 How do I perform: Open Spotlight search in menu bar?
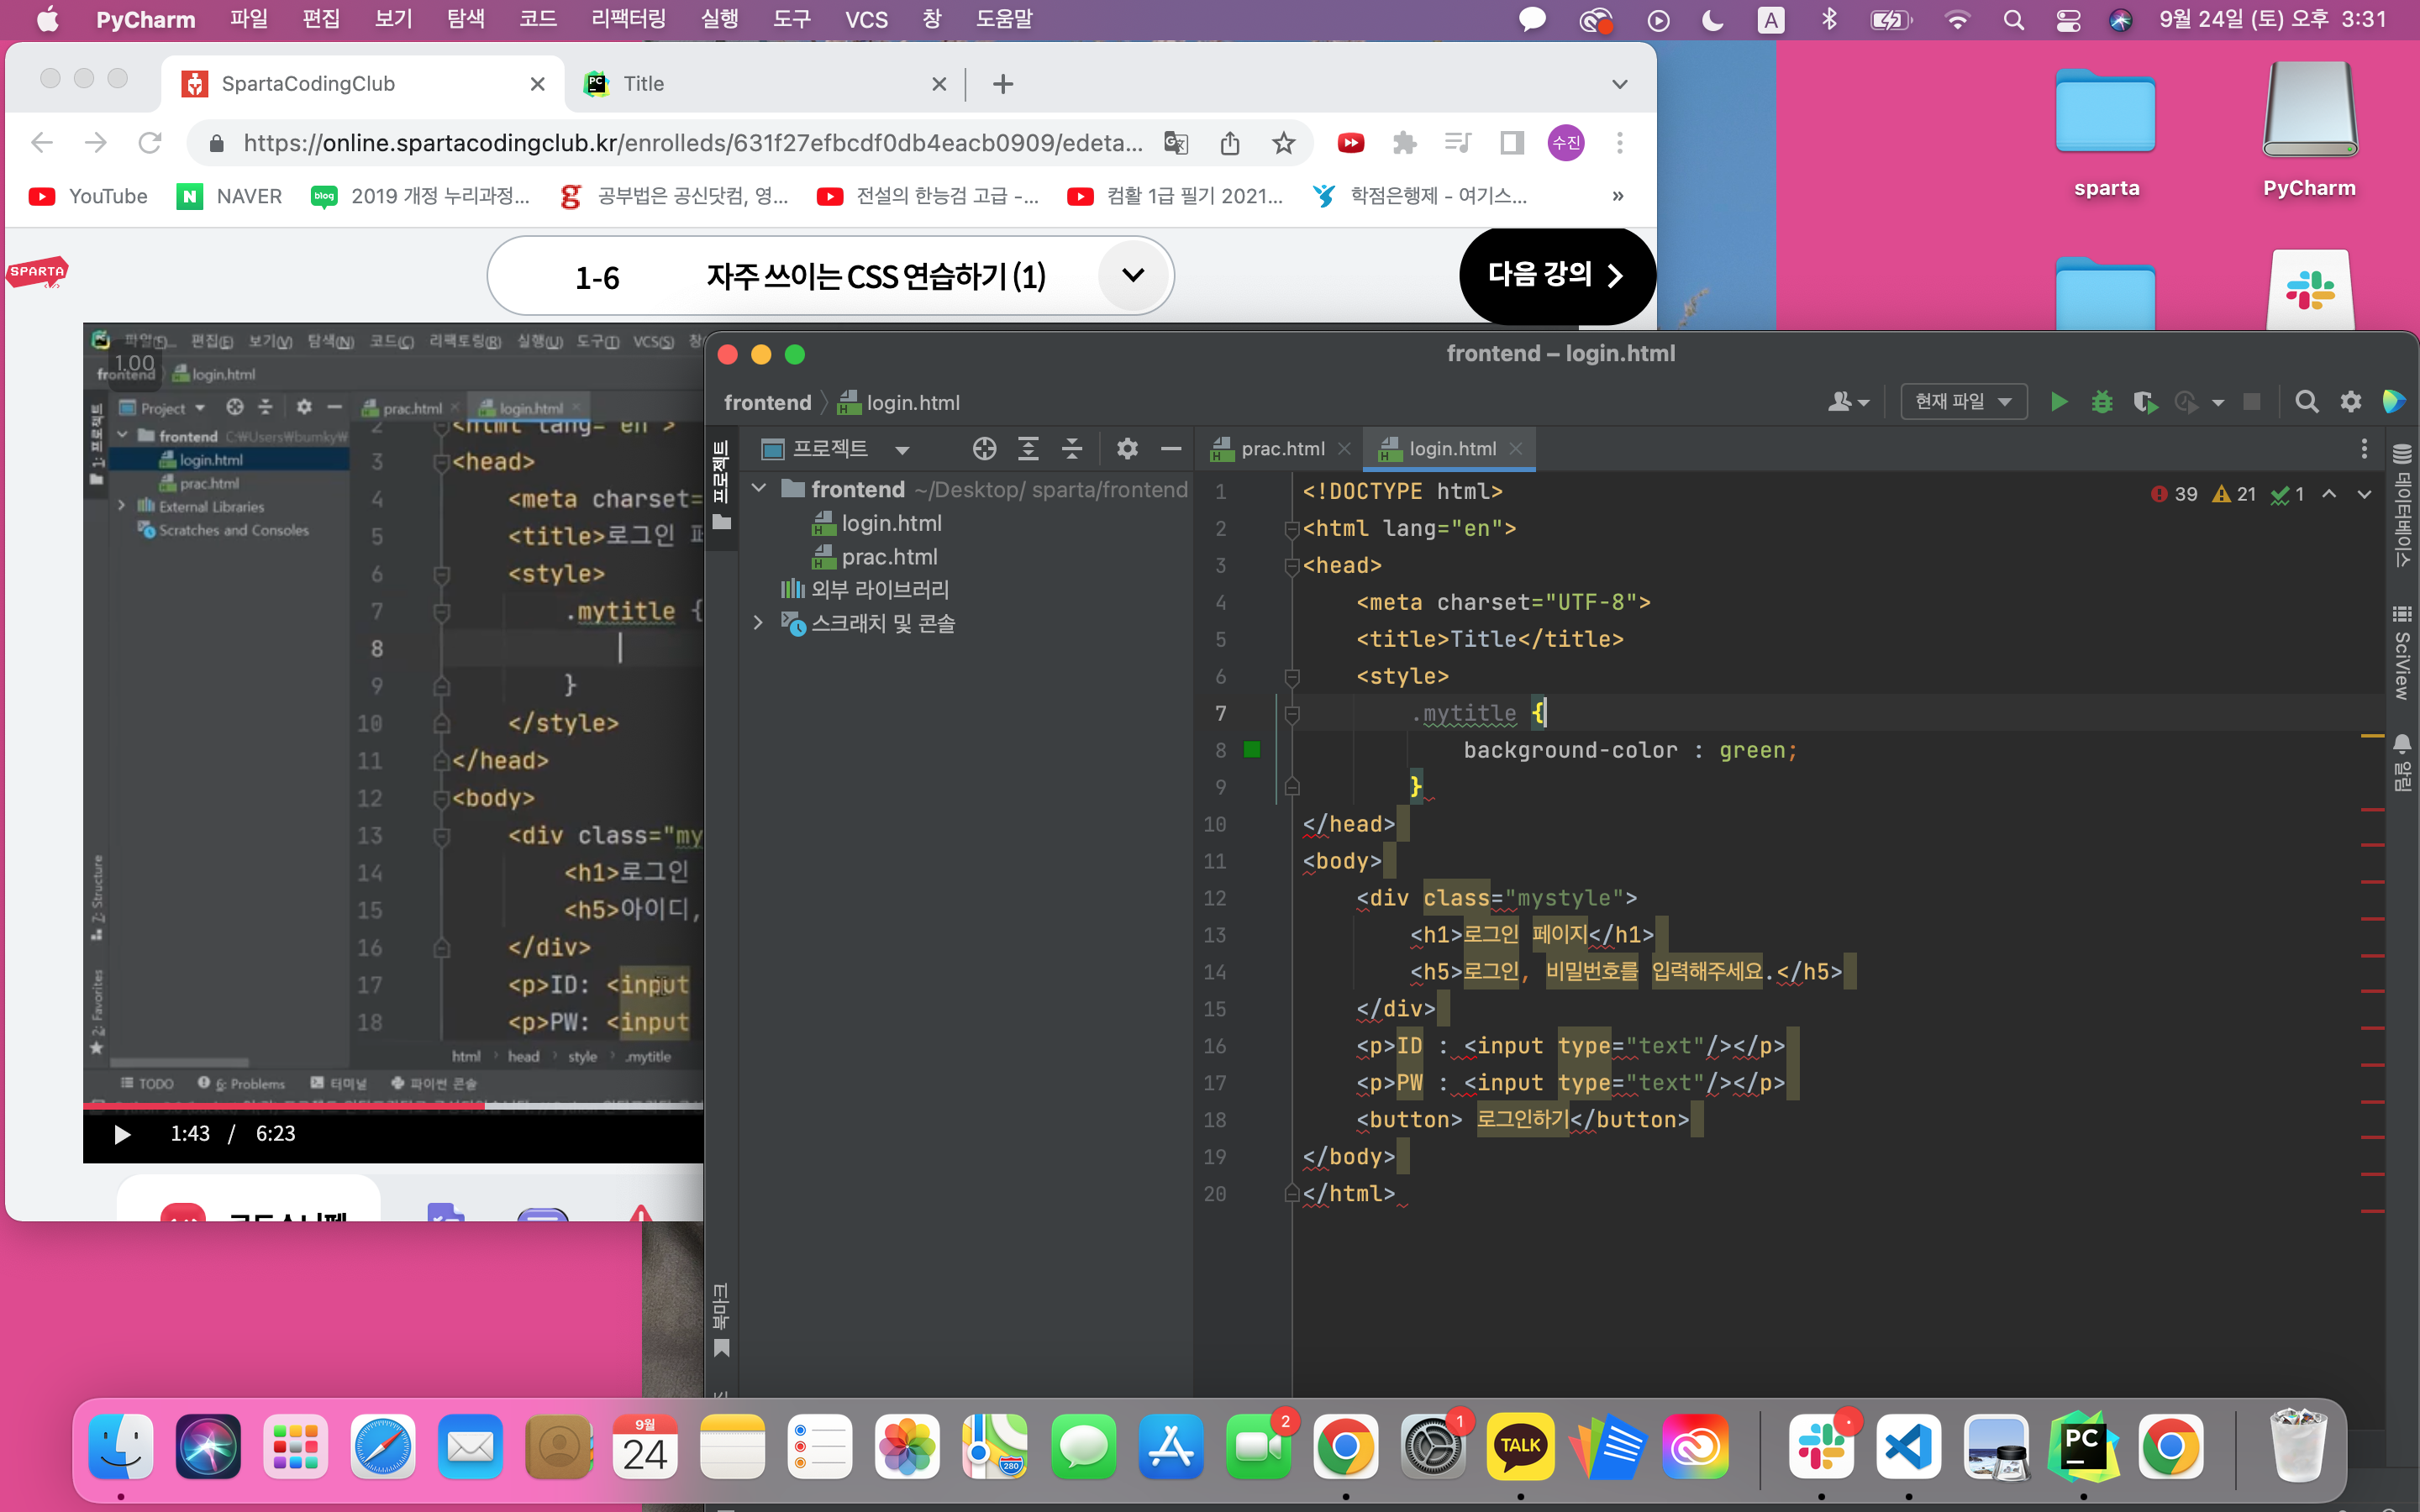point(2014,19)
